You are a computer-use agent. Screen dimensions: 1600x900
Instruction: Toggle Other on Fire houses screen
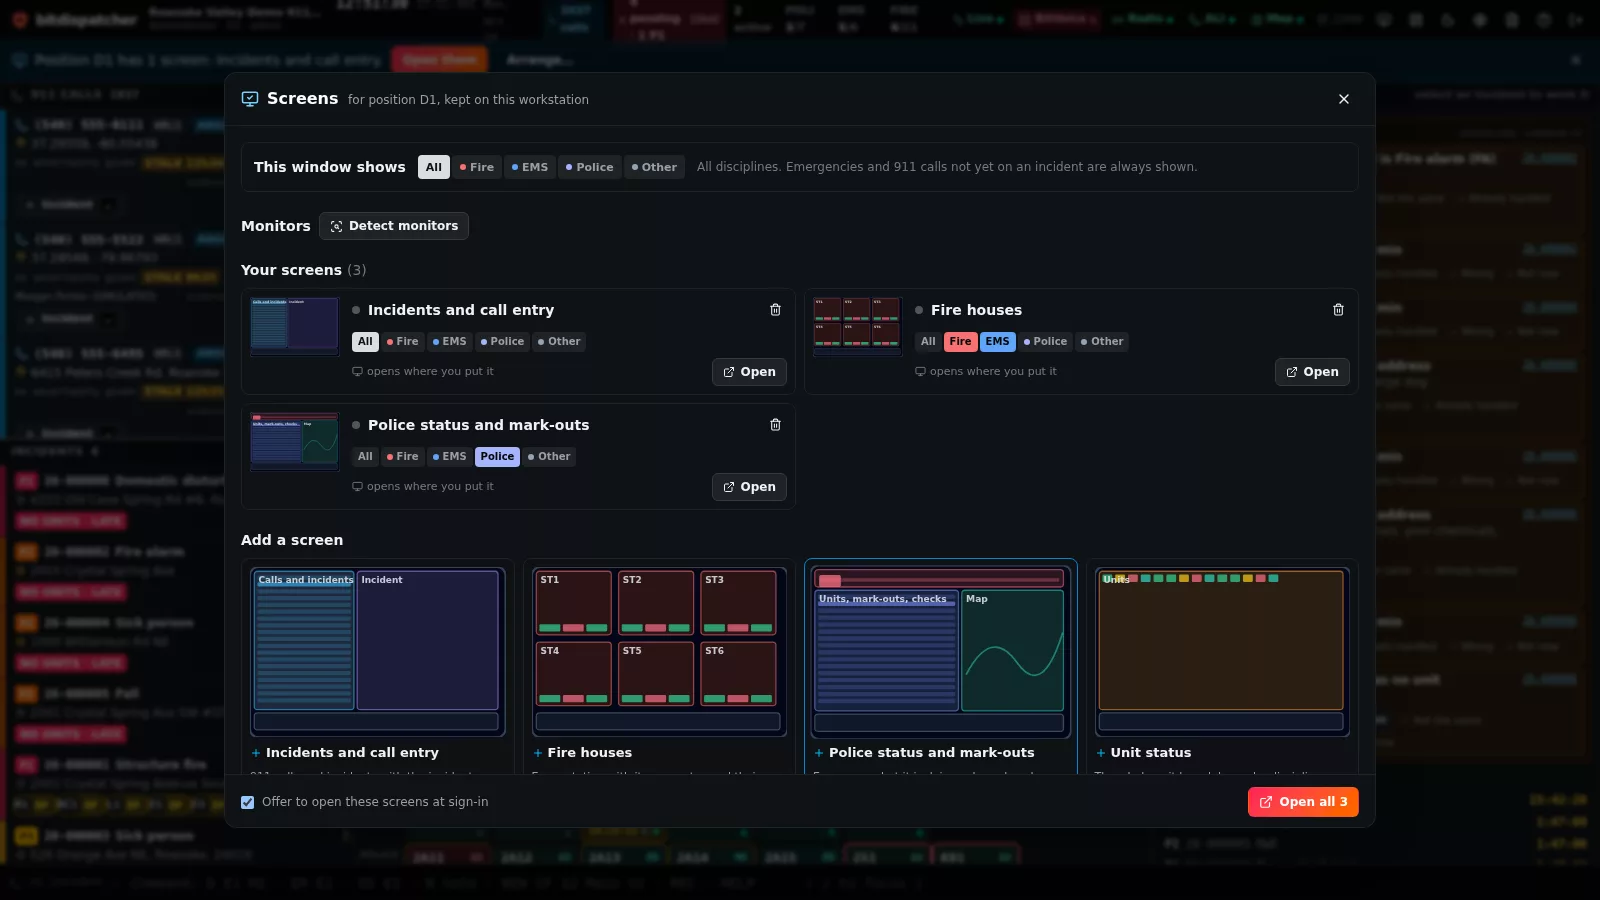1102,342
